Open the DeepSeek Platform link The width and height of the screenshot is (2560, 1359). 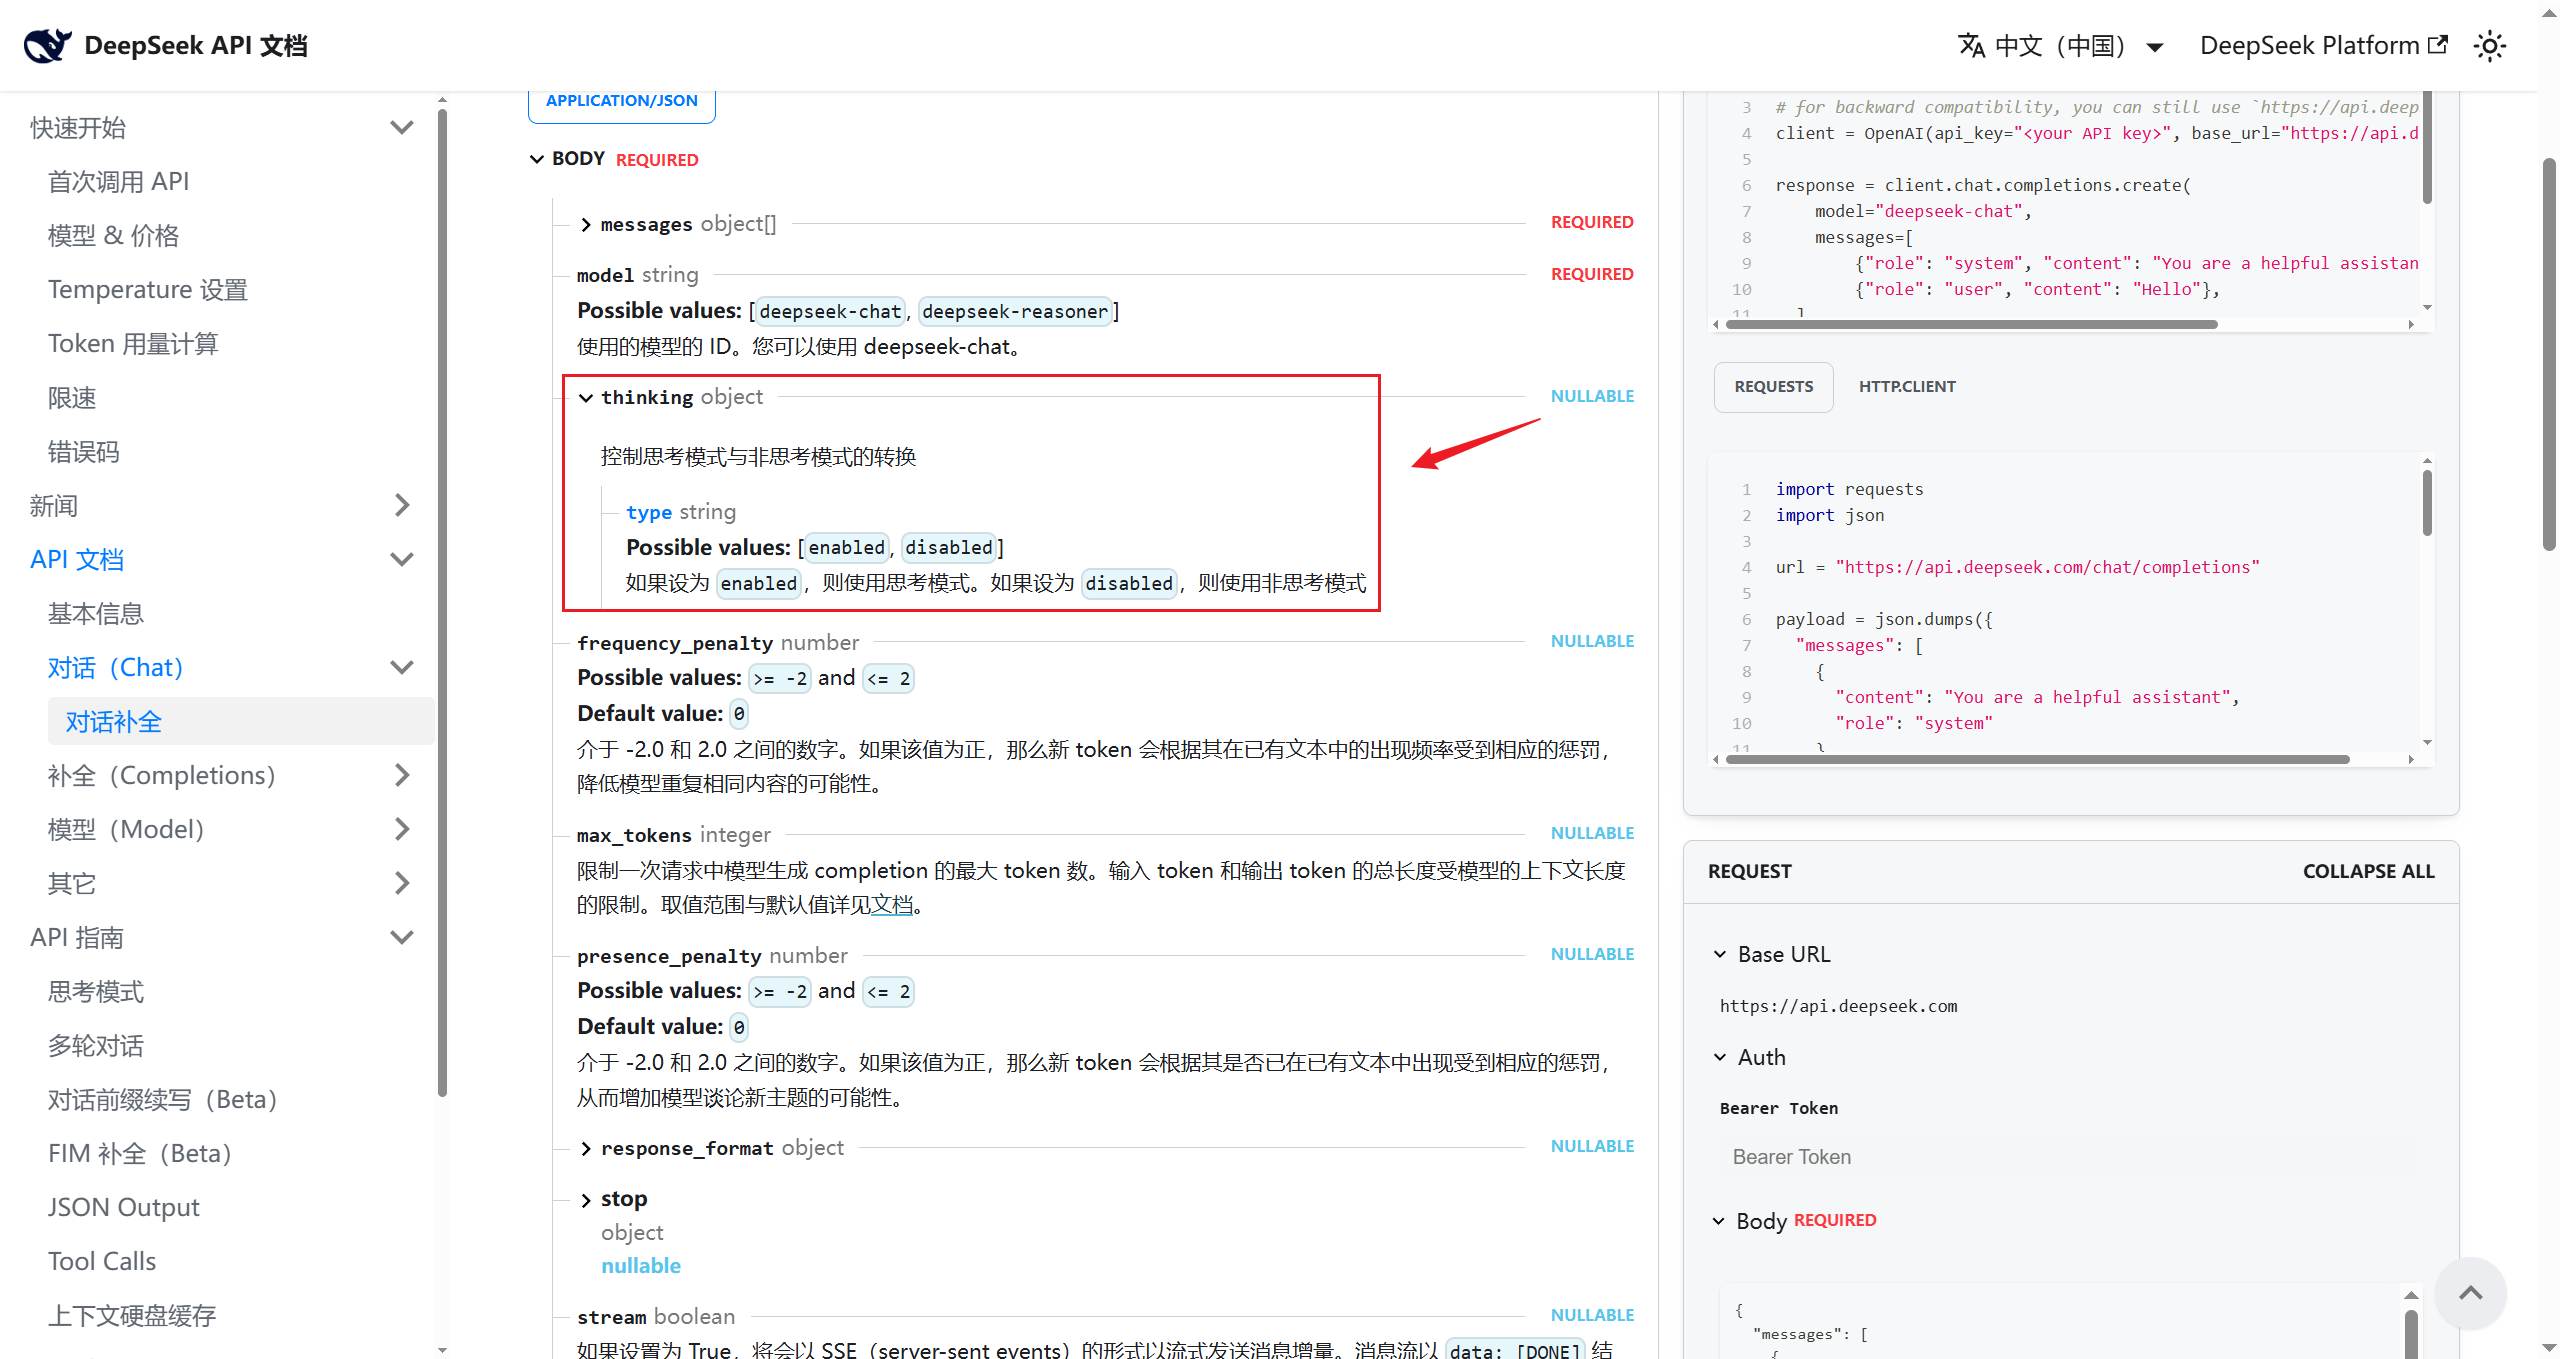[x=2323, y=46]
